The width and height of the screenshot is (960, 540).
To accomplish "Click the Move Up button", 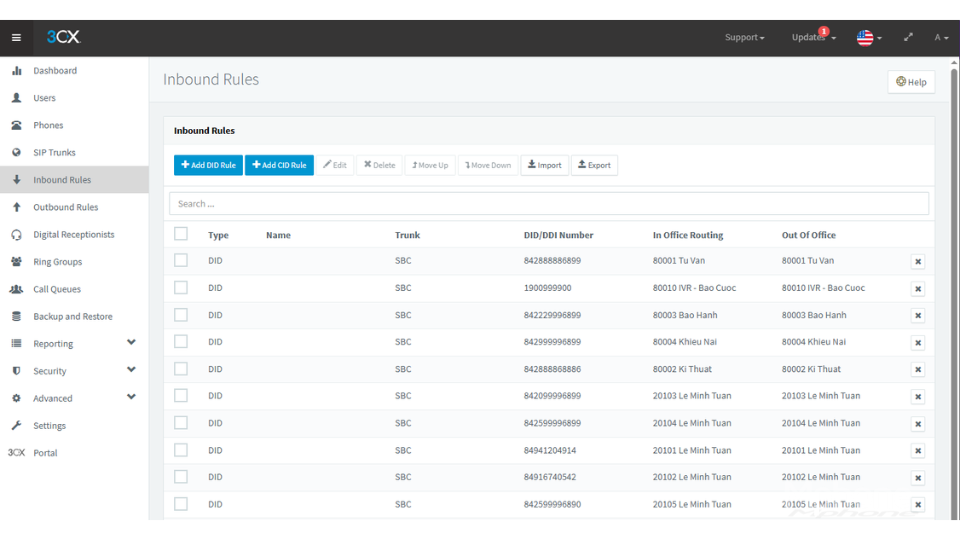I will (x=430, y=165).
